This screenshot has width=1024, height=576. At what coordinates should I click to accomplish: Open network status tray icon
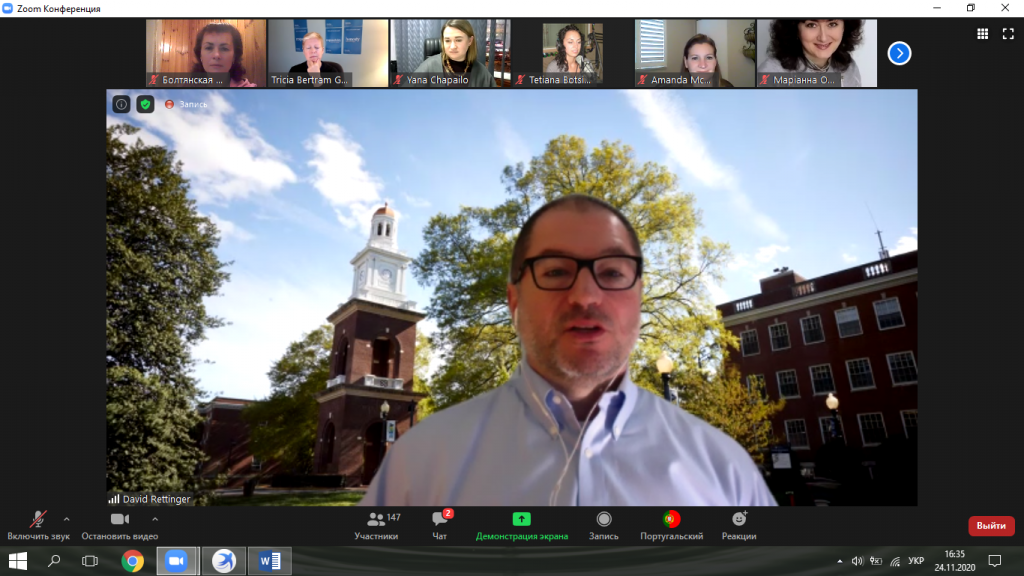tap(895, 561)
